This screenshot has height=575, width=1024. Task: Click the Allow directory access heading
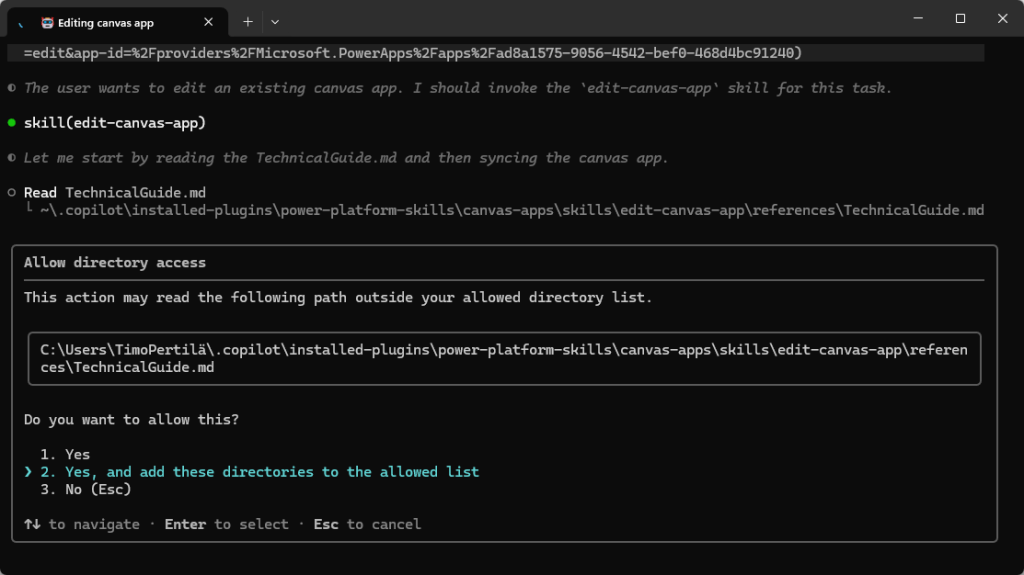pos(115,263)
